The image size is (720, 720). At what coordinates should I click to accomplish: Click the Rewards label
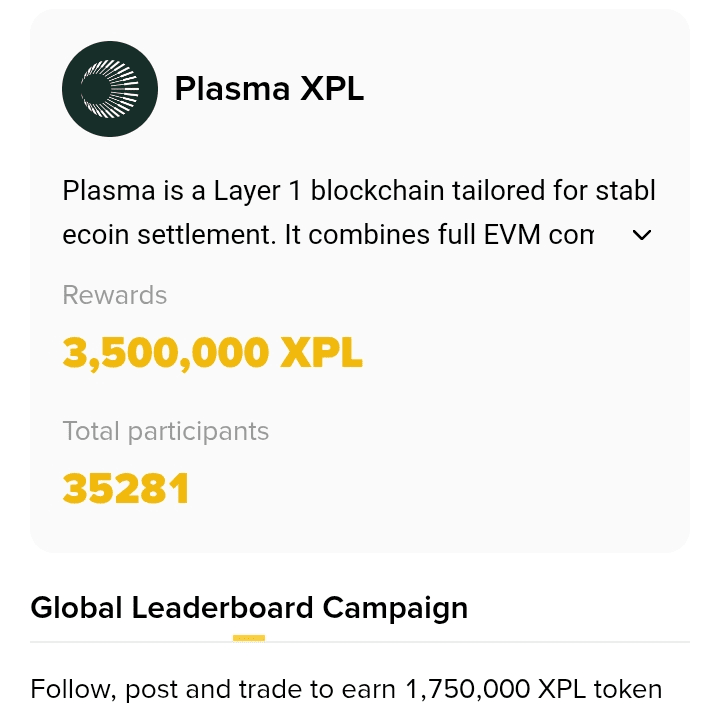114,295
